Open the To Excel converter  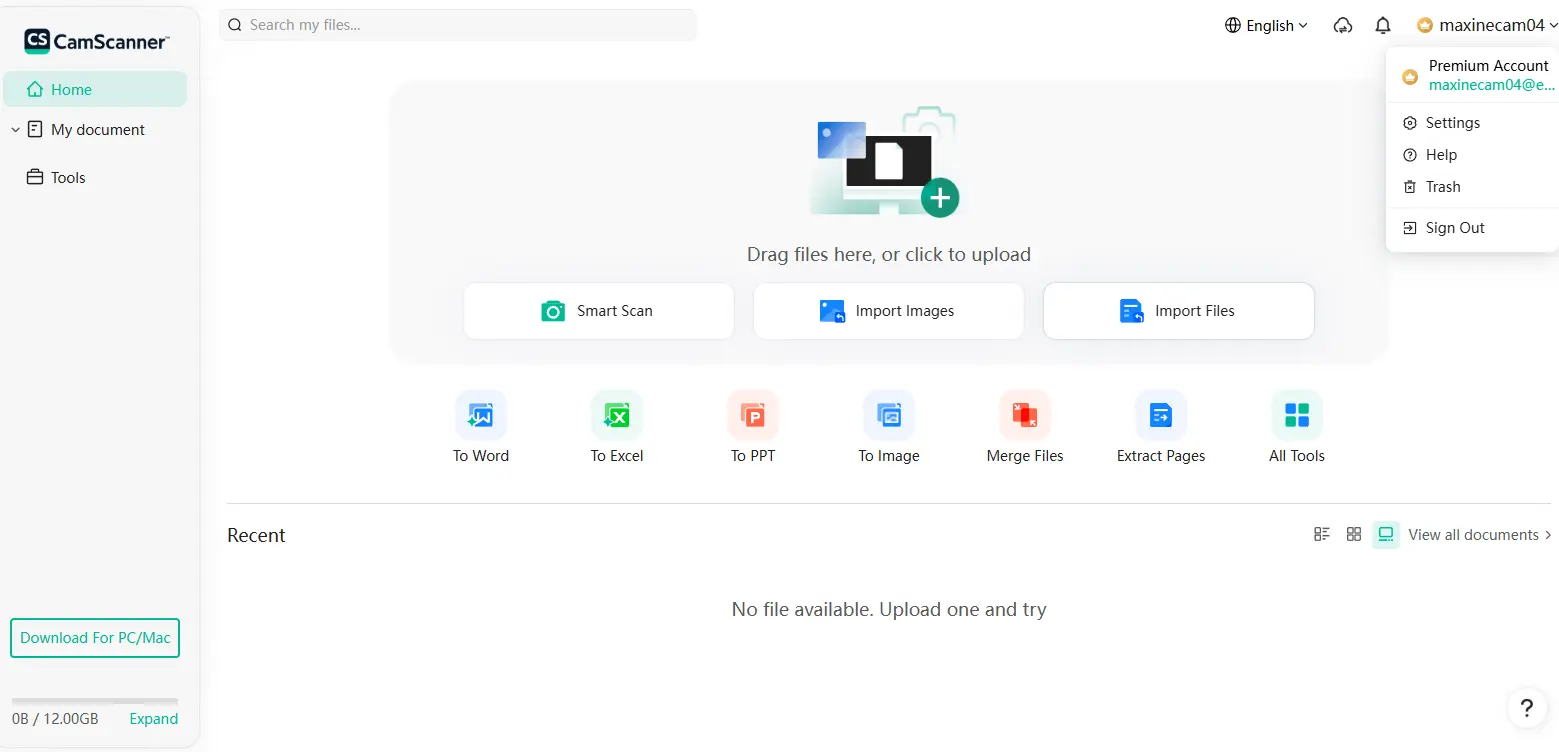617,427
